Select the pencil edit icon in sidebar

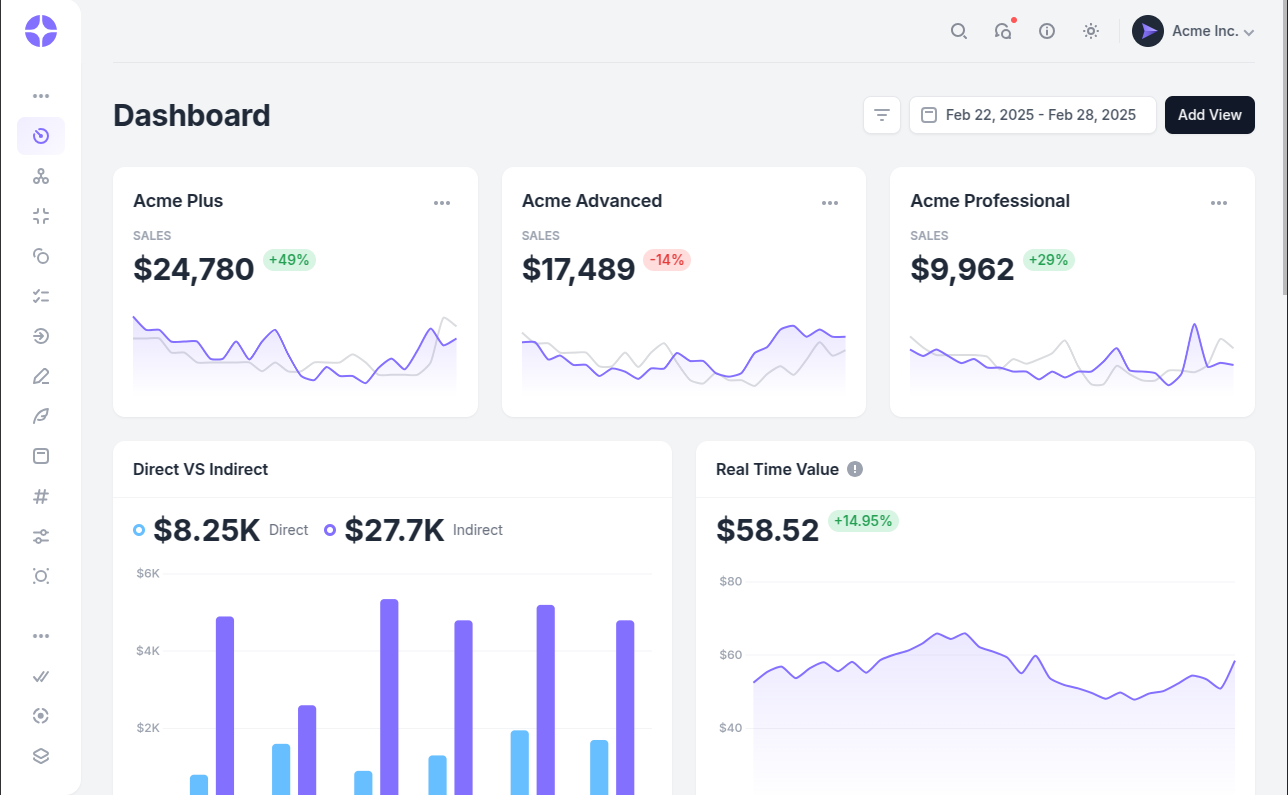click(41, 376)
